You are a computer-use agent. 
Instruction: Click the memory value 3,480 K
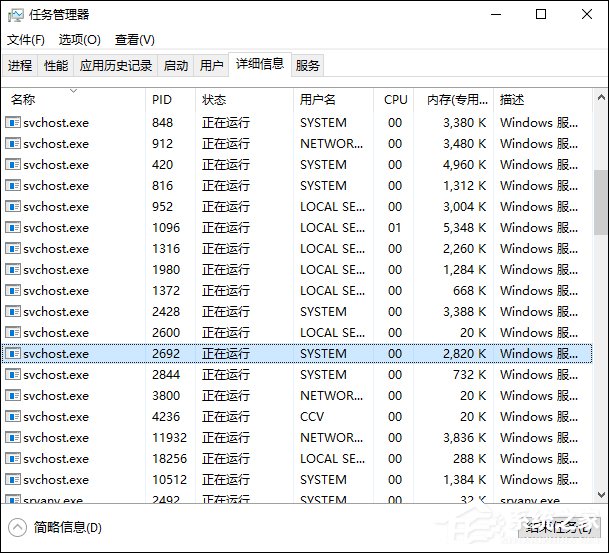(464, 144)
